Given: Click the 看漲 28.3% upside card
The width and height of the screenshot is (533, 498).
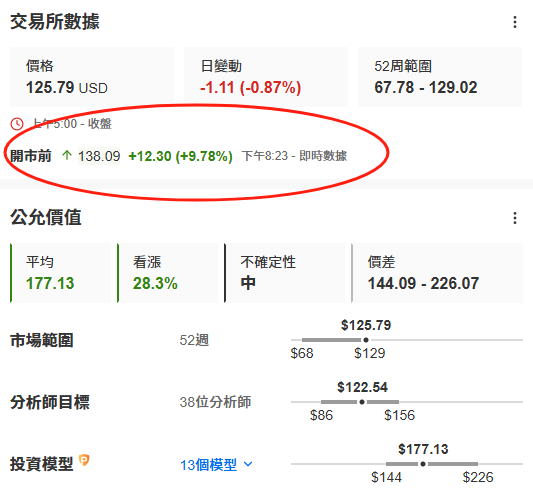Looking at the screenshot, I should (168, 273).
